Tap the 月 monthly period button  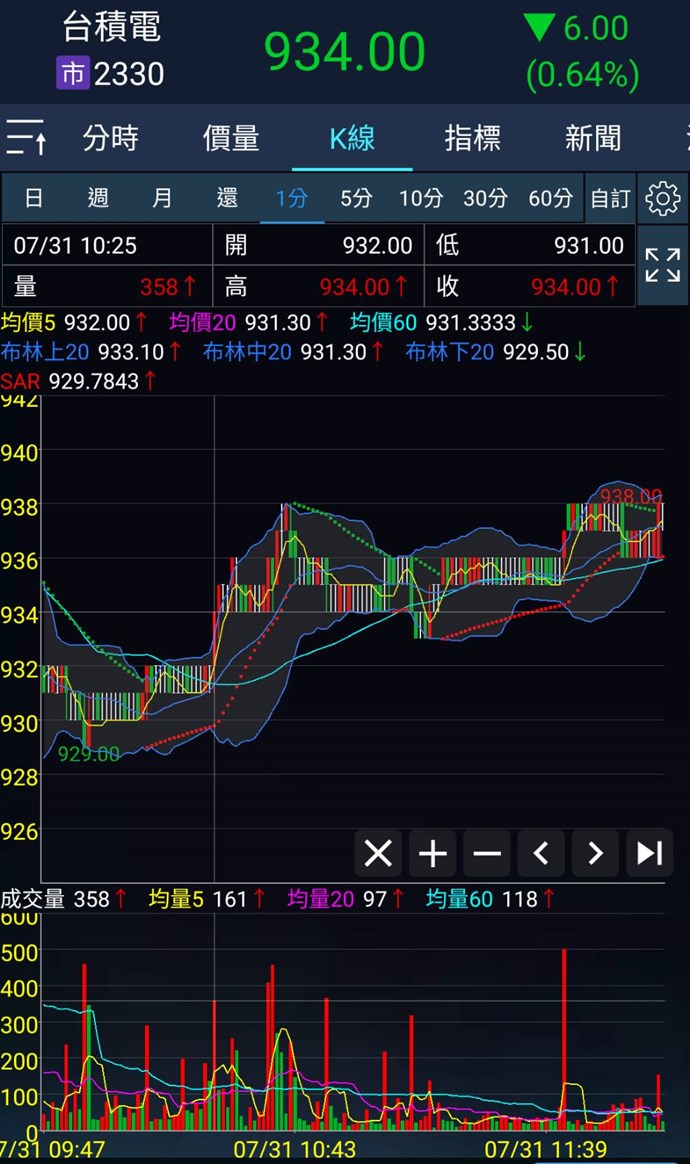click(x=162, y=198)
